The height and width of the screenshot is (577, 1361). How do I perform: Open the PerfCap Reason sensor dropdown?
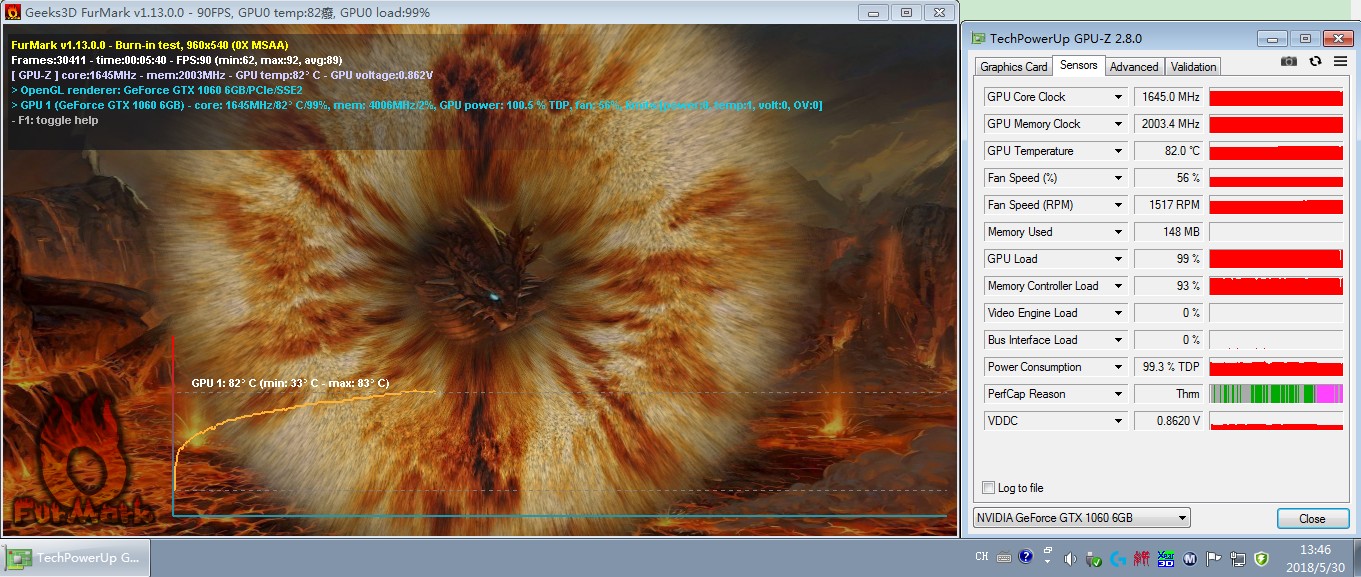click(x=1119, y=394)
